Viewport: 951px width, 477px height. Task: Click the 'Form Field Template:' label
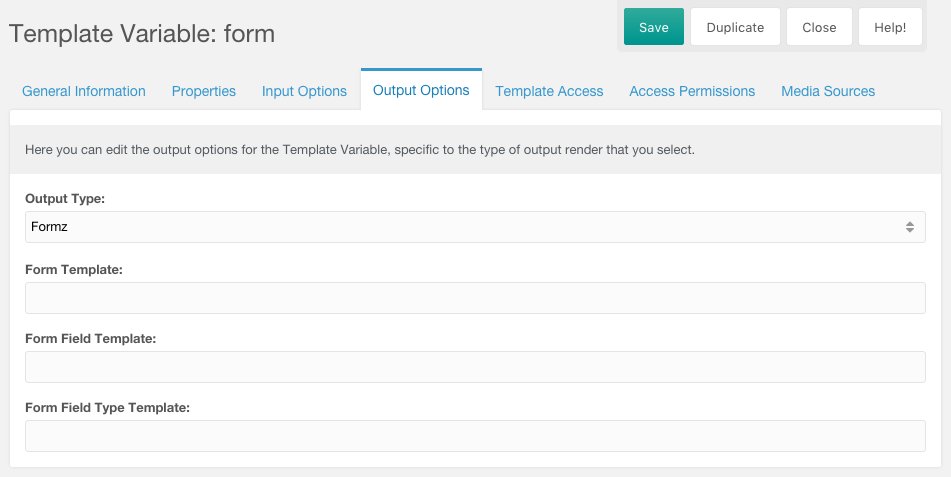click(90, 339)
